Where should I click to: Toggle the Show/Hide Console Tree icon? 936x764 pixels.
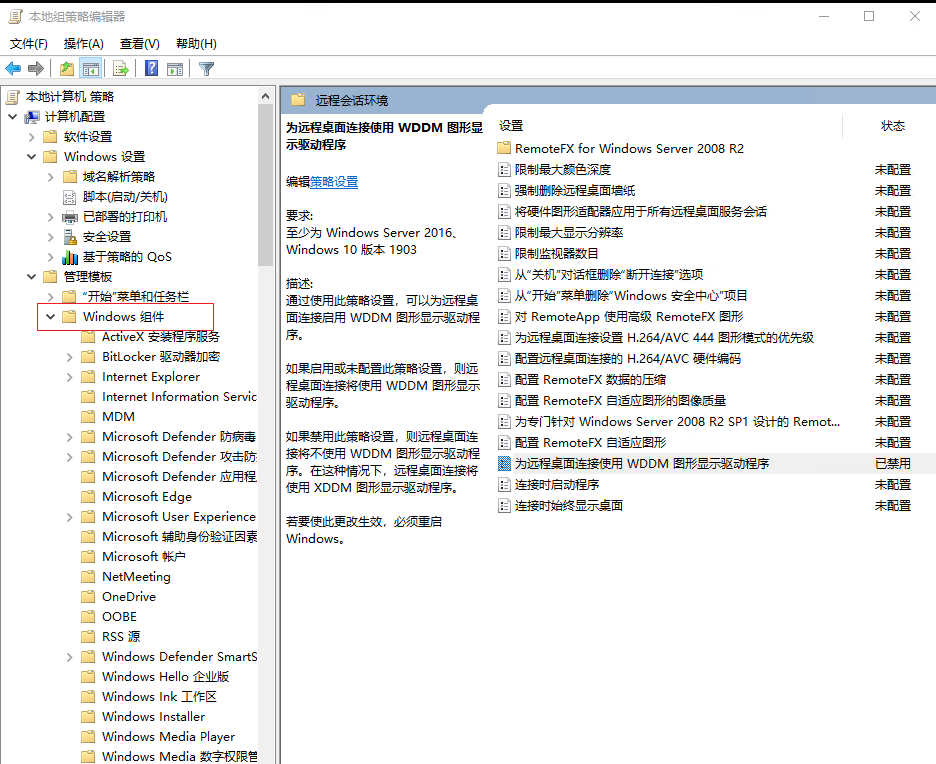click(x=91, y=69)
